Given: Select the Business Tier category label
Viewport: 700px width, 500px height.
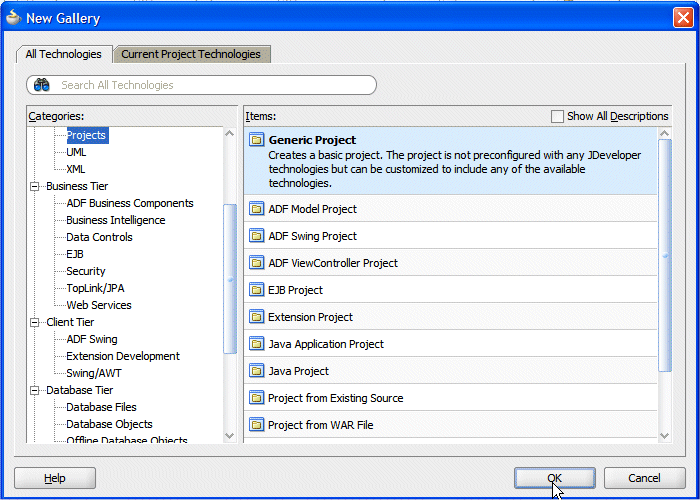Looking at the screenshot, I should [77, 186].
